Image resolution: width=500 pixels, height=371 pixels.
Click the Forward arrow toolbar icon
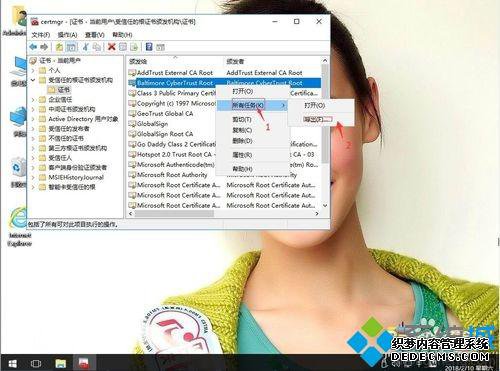44,47
